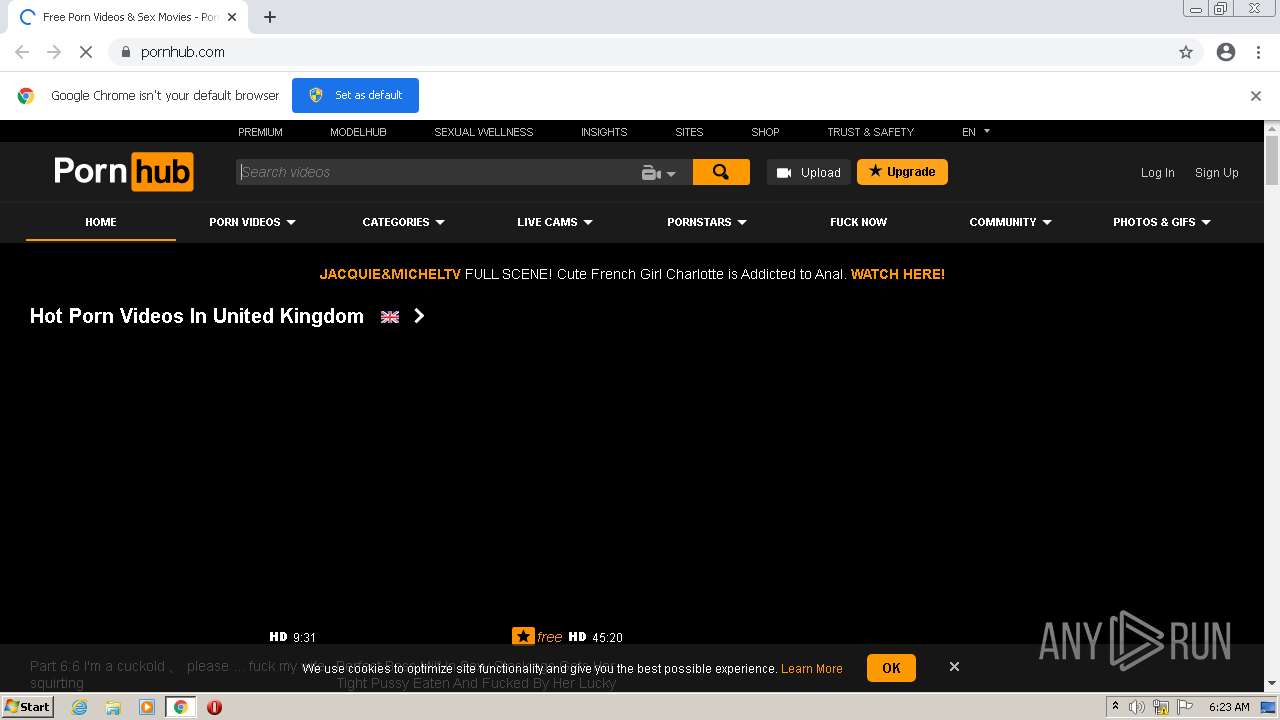Screen dimensions: 1280x720
Task: Open the SHOP link
Action: 765,132
